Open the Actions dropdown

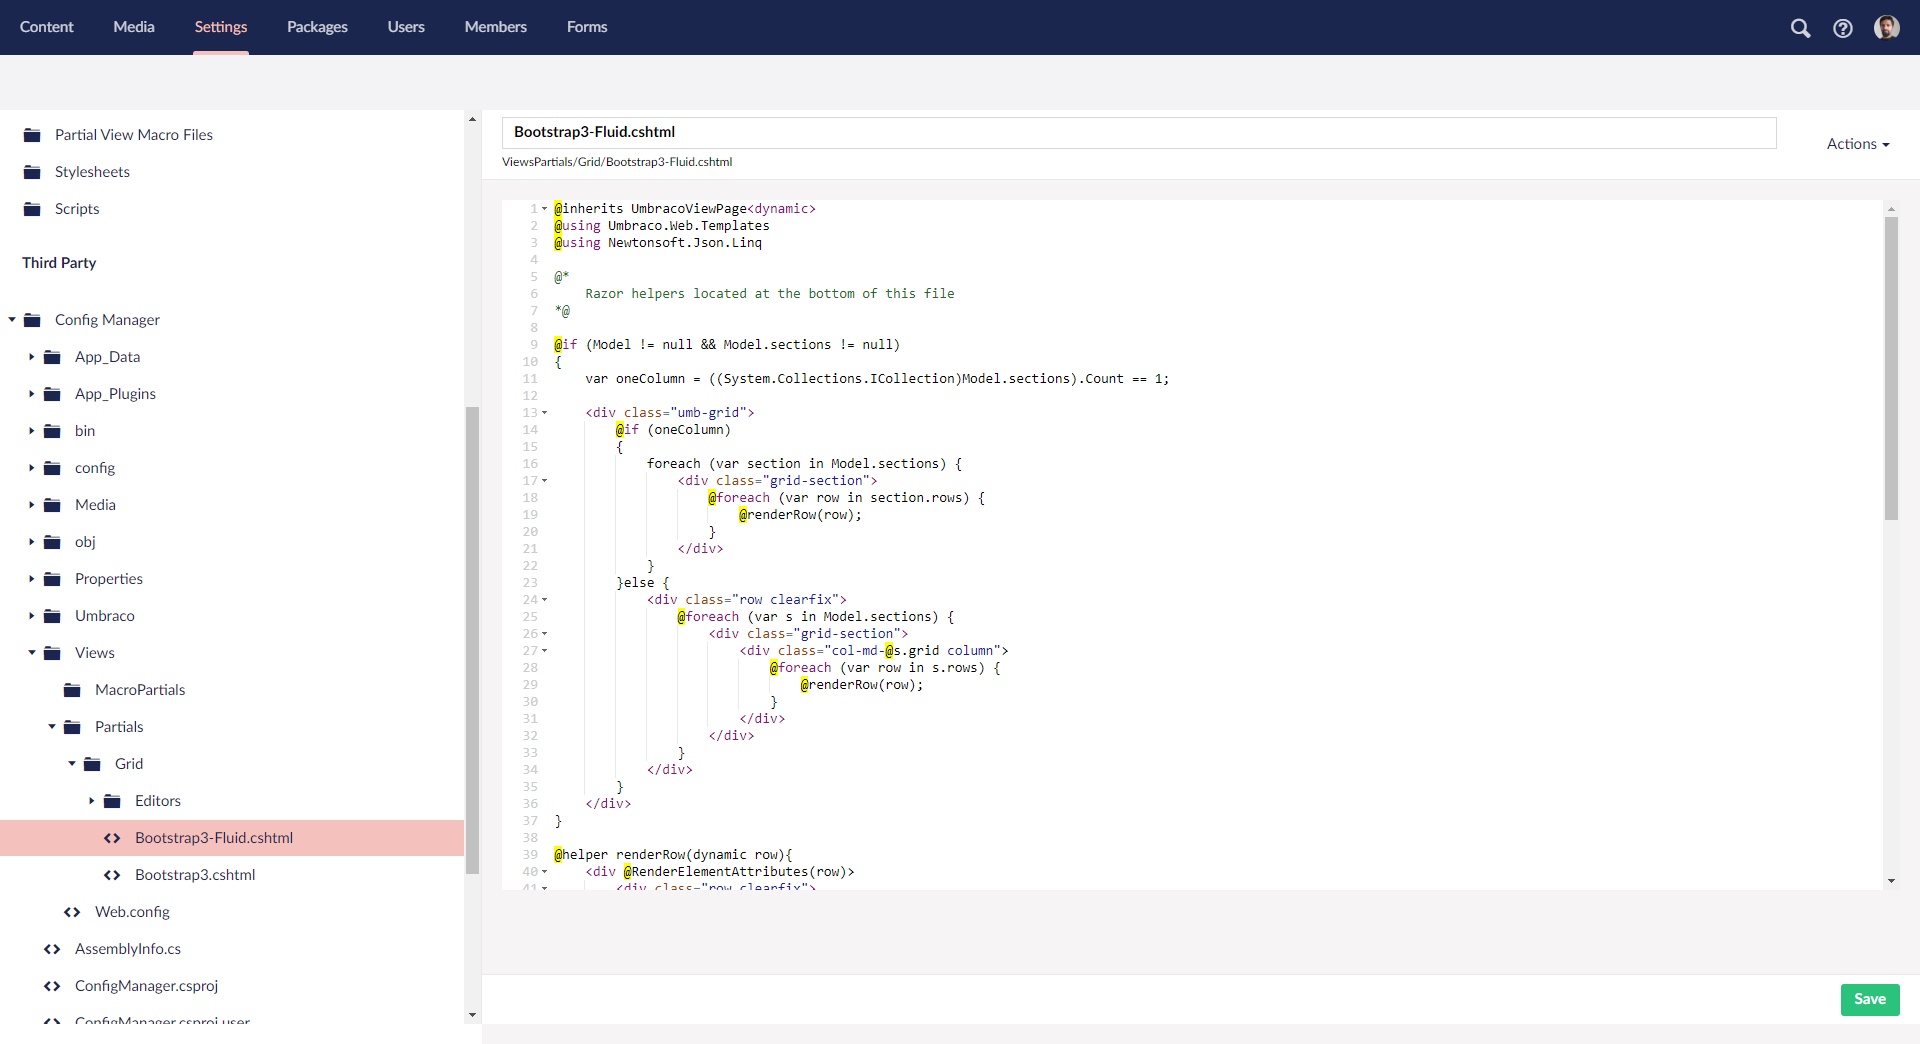[1858, 144]
